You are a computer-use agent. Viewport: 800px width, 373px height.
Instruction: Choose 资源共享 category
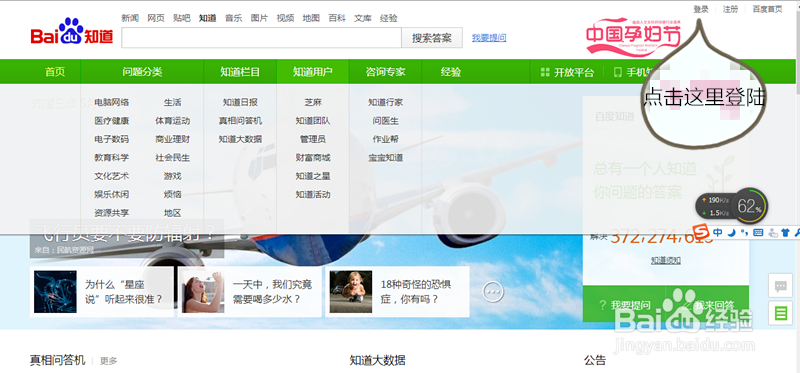112,213
